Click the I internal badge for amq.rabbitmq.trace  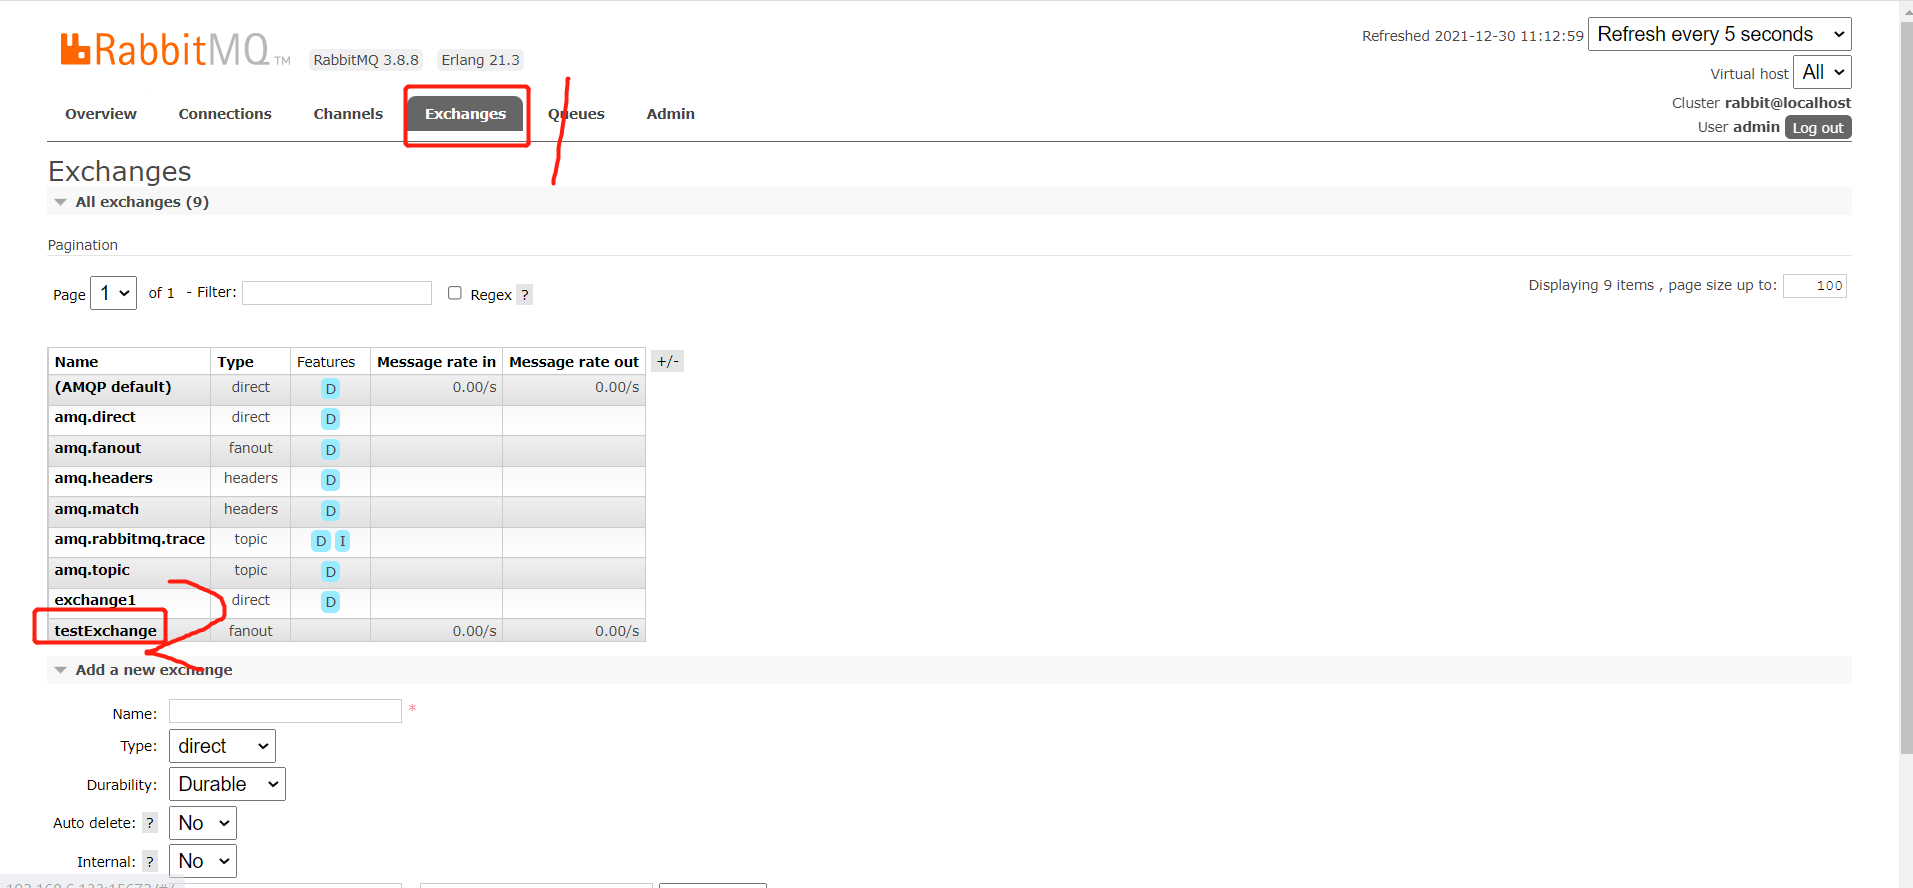(342, 541)
